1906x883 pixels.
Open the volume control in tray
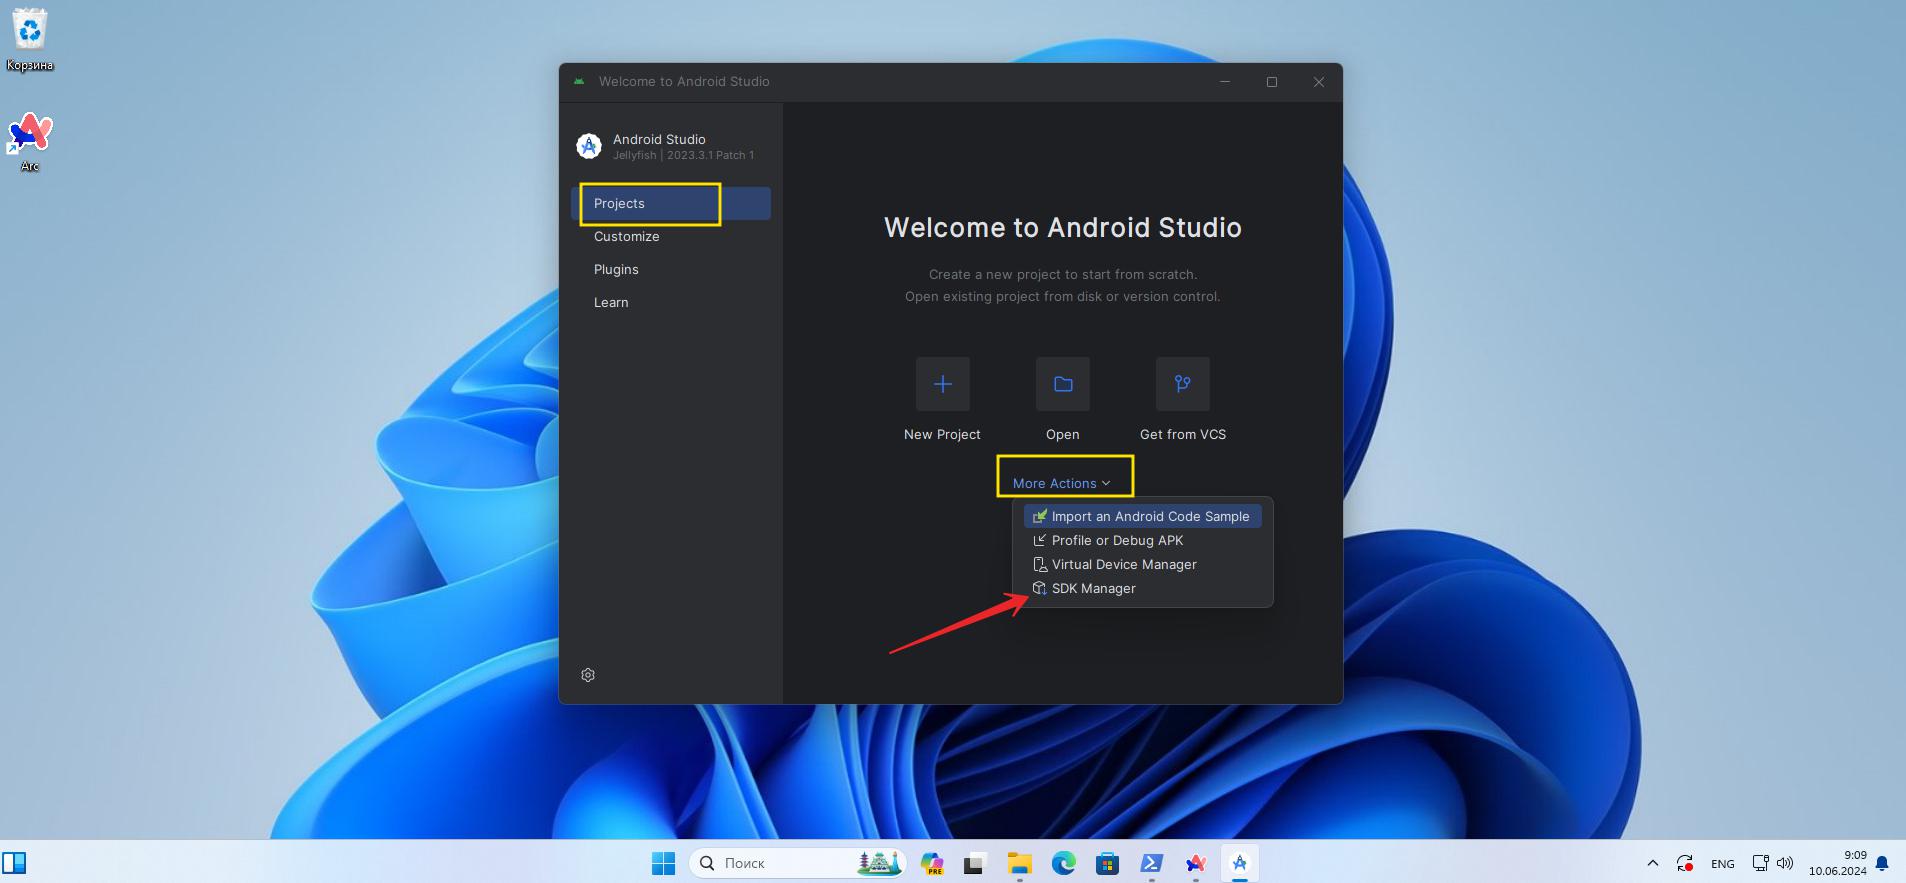[1785, 863]
